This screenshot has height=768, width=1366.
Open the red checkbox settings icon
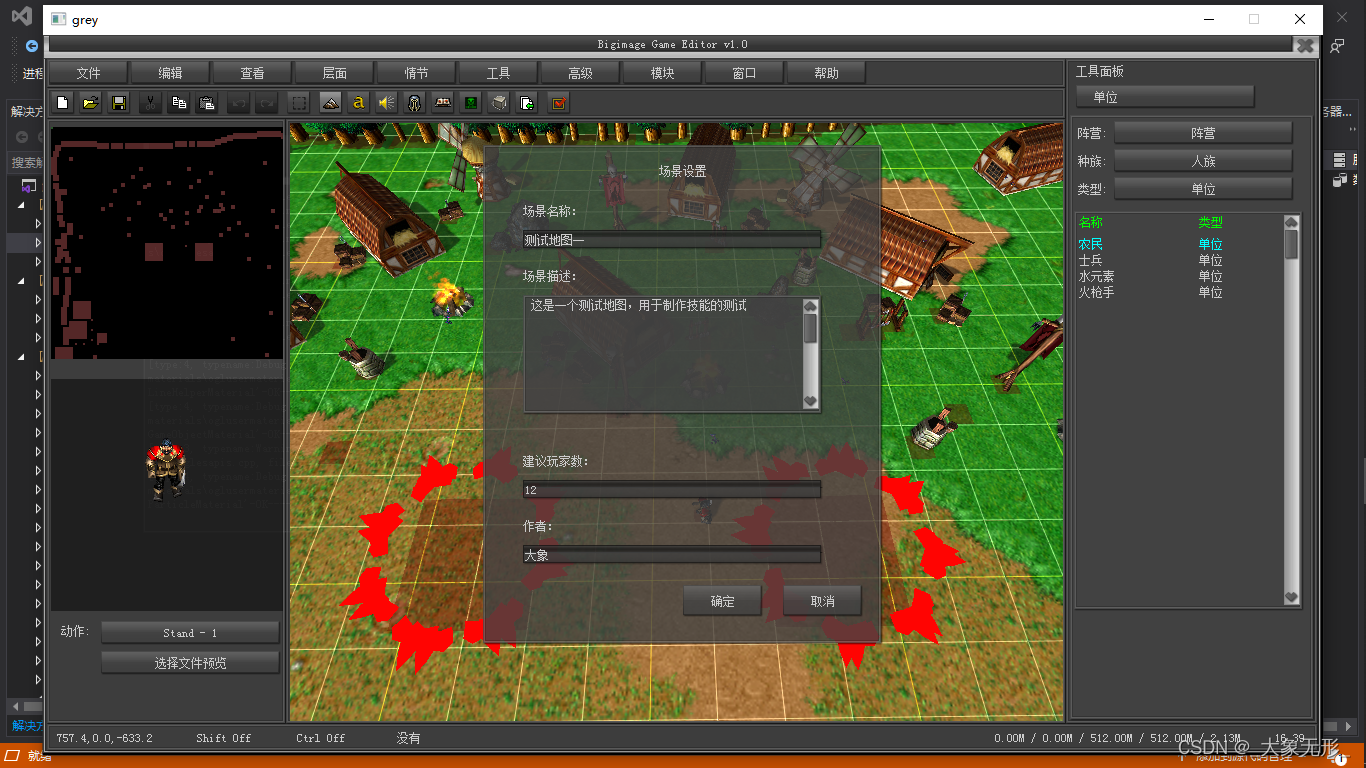coord(559,102)
